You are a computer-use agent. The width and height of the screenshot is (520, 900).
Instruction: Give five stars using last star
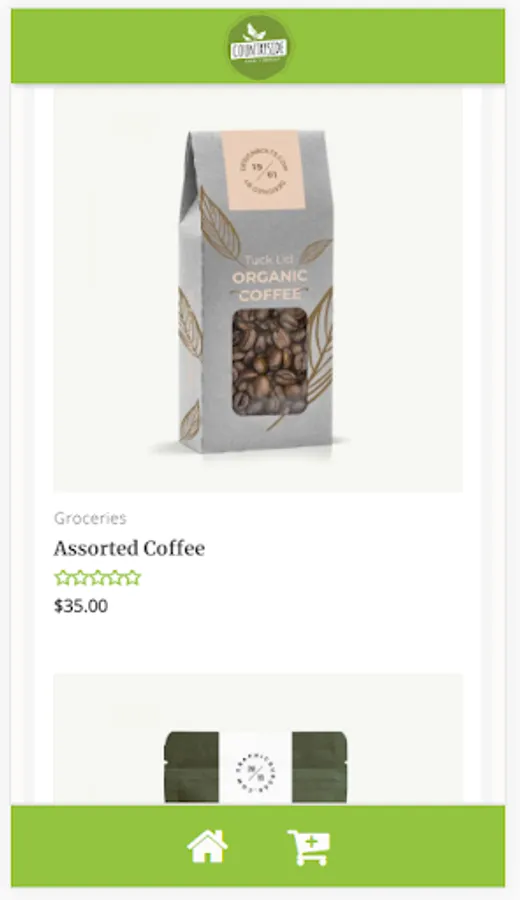coord(133,577)
